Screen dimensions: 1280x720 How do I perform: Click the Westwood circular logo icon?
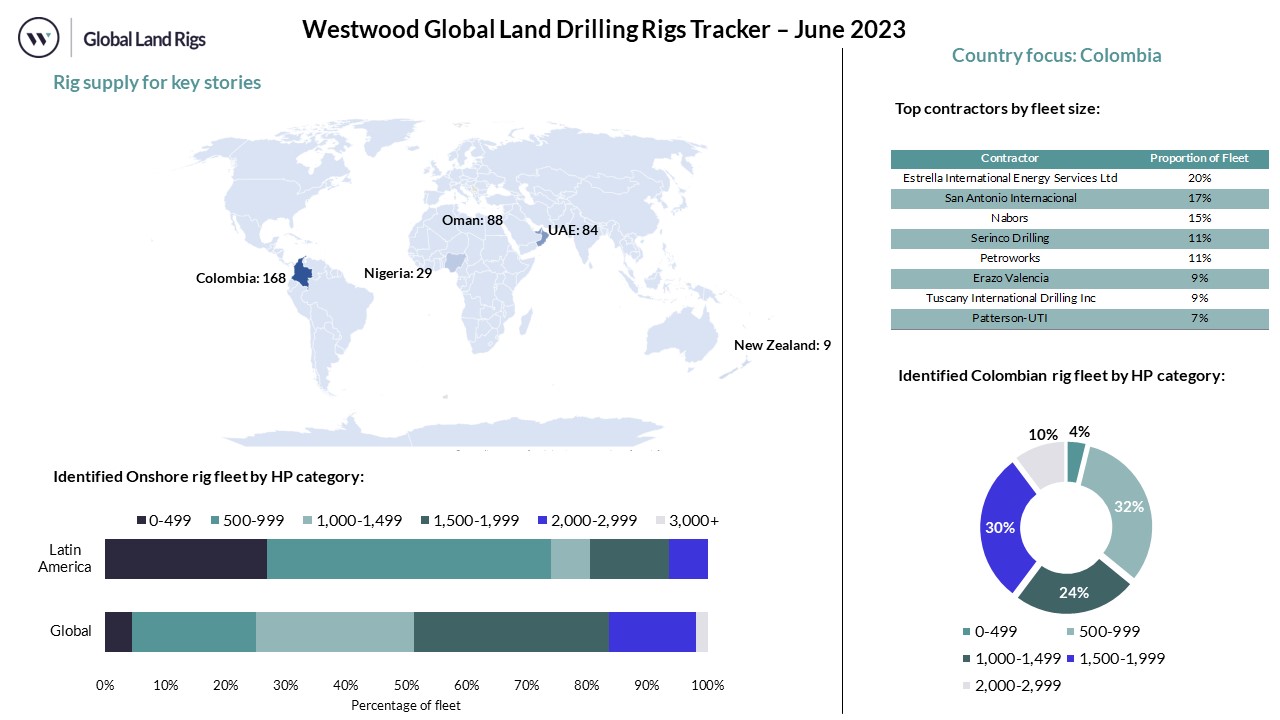click(x=39, y=38)
